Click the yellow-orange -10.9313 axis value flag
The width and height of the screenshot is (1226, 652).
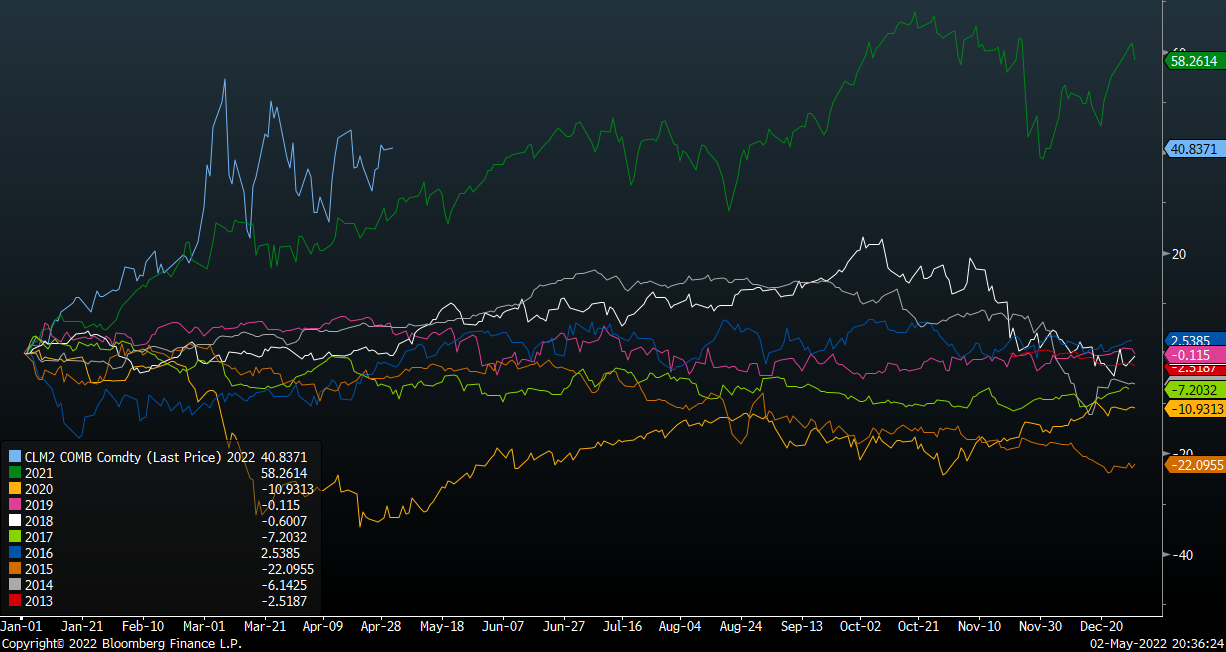[x=1194, y=408]
